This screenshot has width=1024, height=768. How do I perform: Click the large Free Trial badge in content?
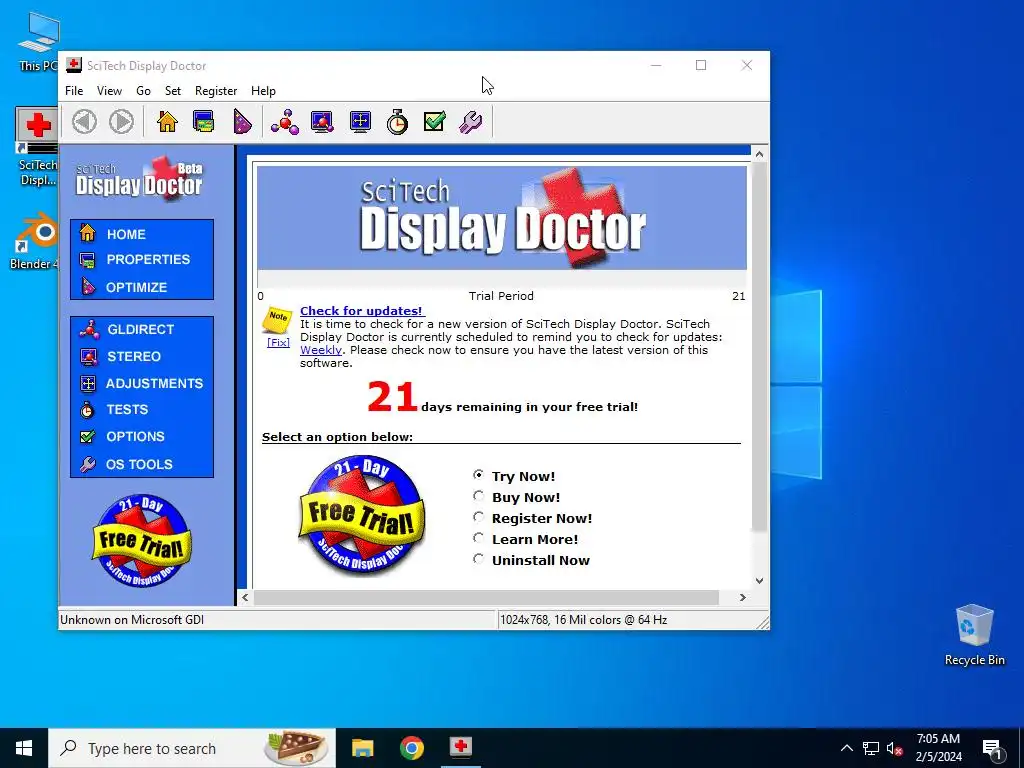click(361, 515)
